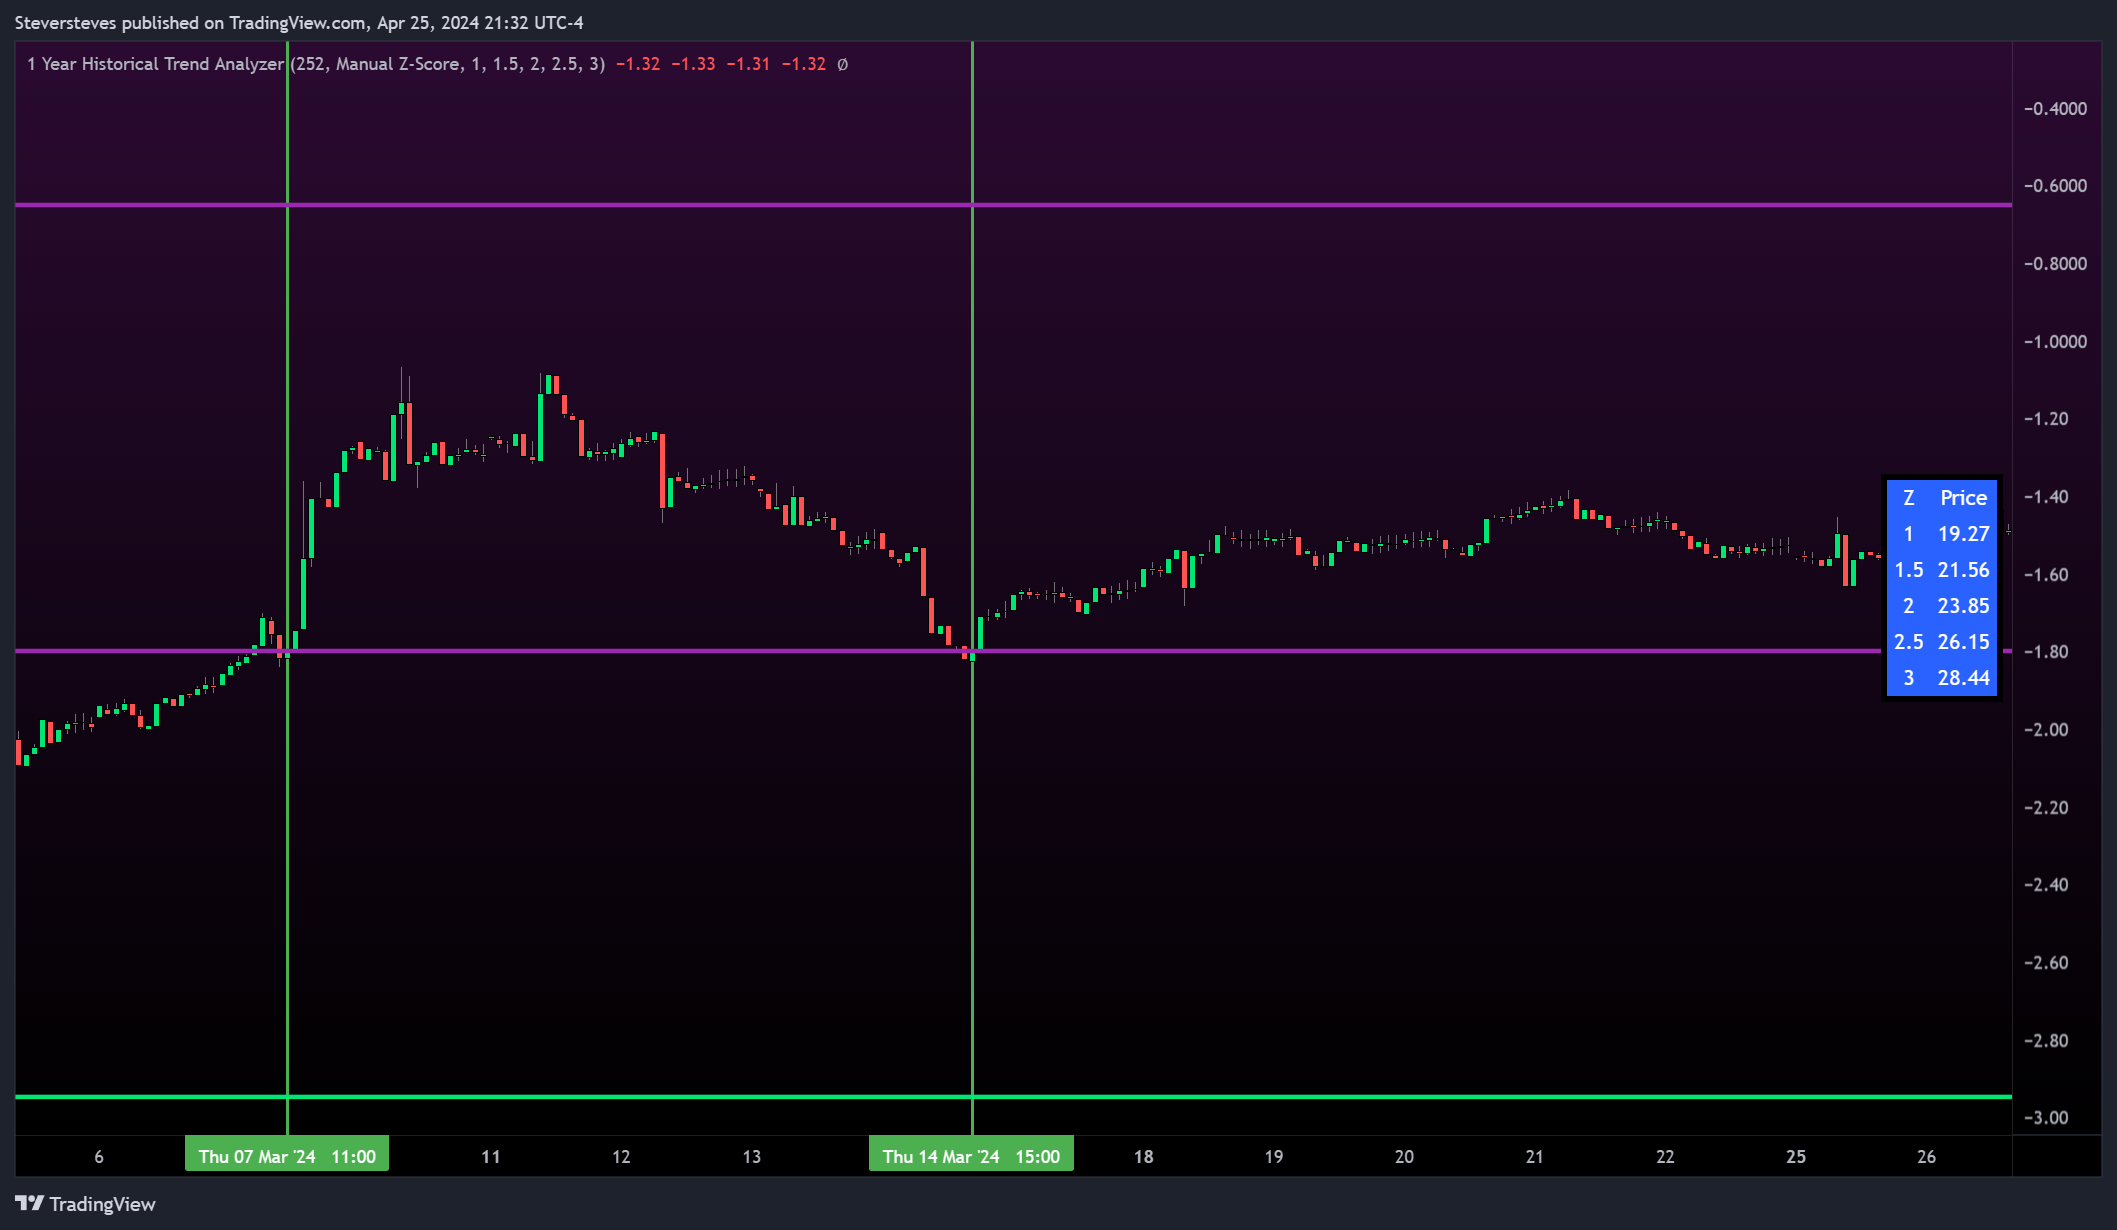Click the -2.00 axis label
Screen dimensions: 2117x1230
pos(2046,730)
